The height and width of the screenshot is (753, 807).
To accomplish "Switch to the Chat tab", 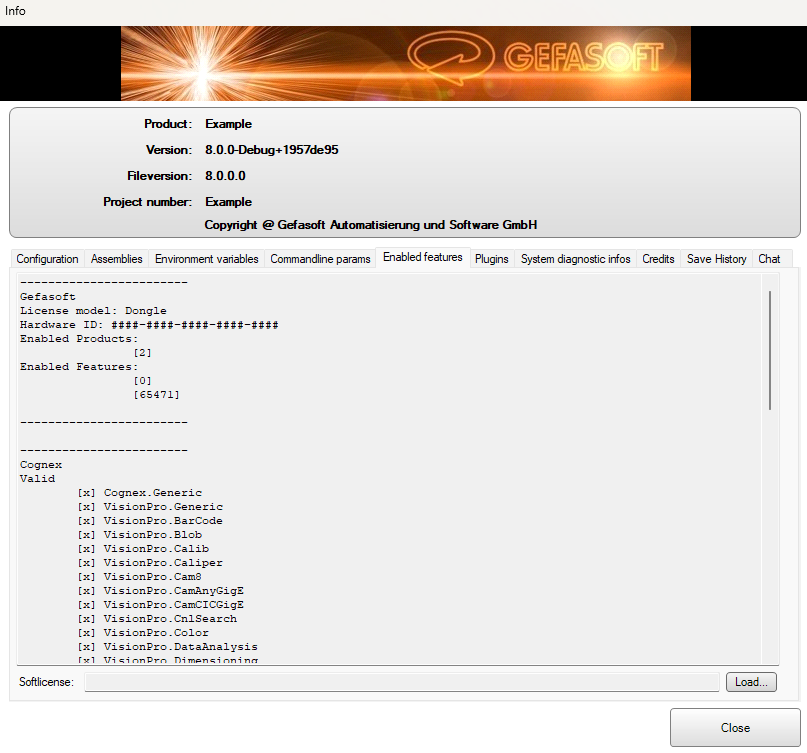I will 769,259.
